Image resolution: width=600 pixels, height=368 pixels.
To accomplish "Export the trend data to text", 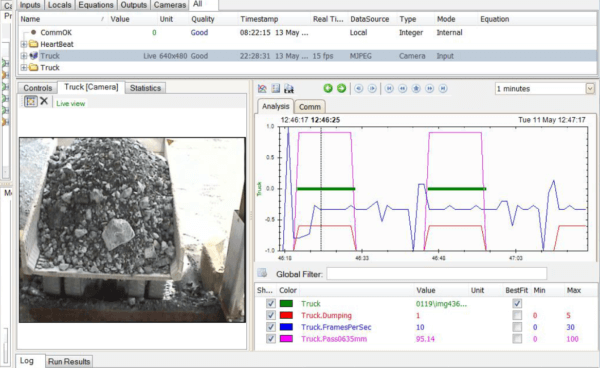I will [289, 88].
